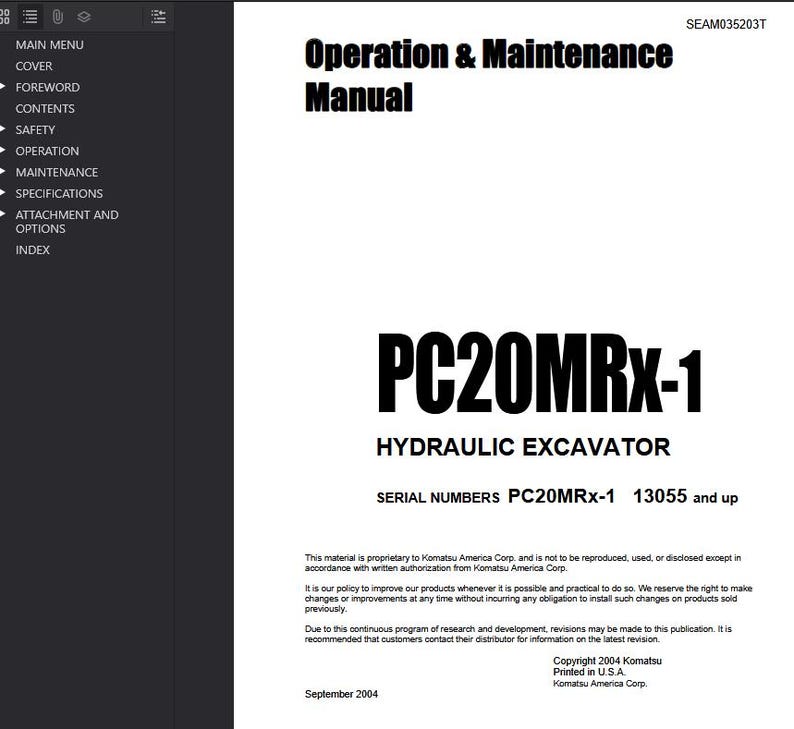Open the MAINTENANCE bookmark
Viewport: 794px width, 729px height.
[57, 173]
